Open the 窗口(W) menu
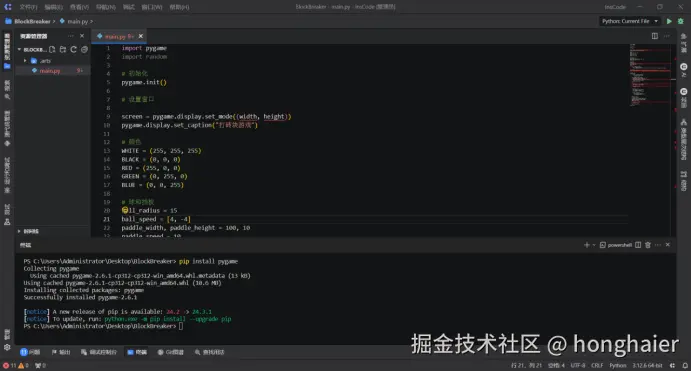Image resolution: width=692 pixels, height=371 pixels. [x=152, y=7]
